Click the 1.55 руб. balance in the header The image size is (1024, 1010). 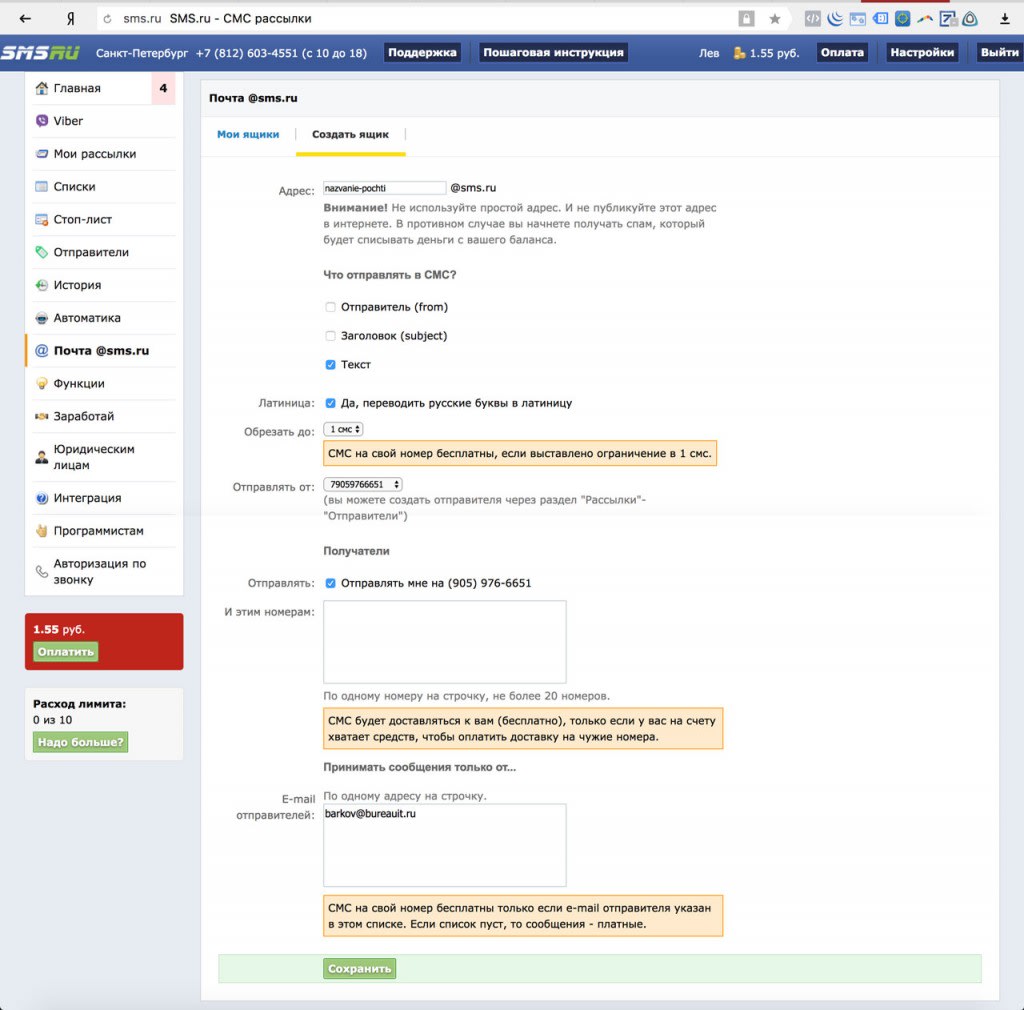tap(775, 53)
